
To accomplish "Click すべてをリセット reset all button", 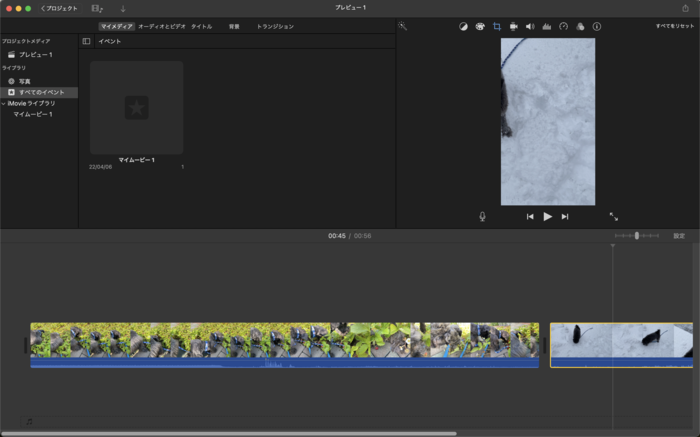I will [675, 26].
